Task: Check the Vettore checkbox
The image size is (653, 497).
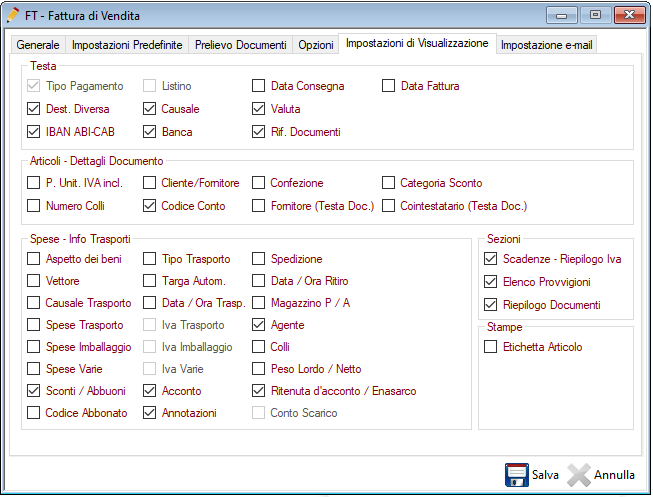Action: (x=34, y=281)
